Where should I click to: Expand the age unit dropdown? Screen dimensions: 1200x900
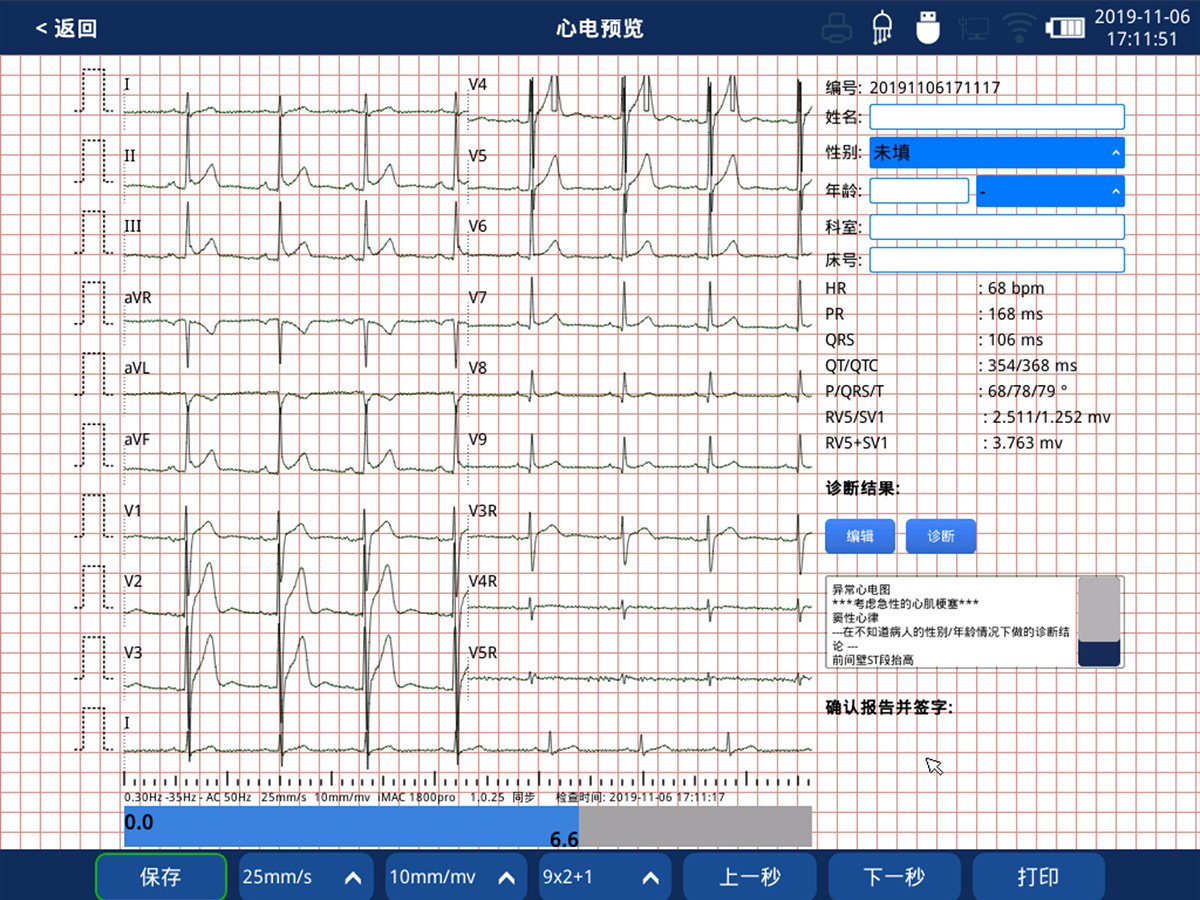click(1049, 191)
